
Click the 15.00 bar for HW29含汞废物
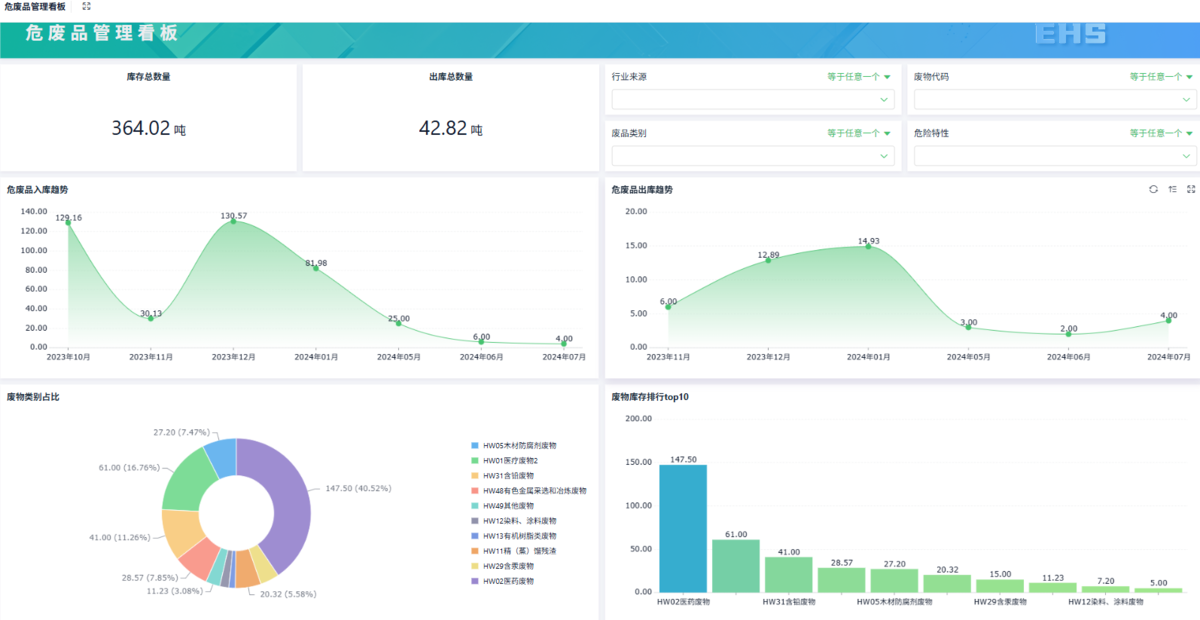(1000, 586)
